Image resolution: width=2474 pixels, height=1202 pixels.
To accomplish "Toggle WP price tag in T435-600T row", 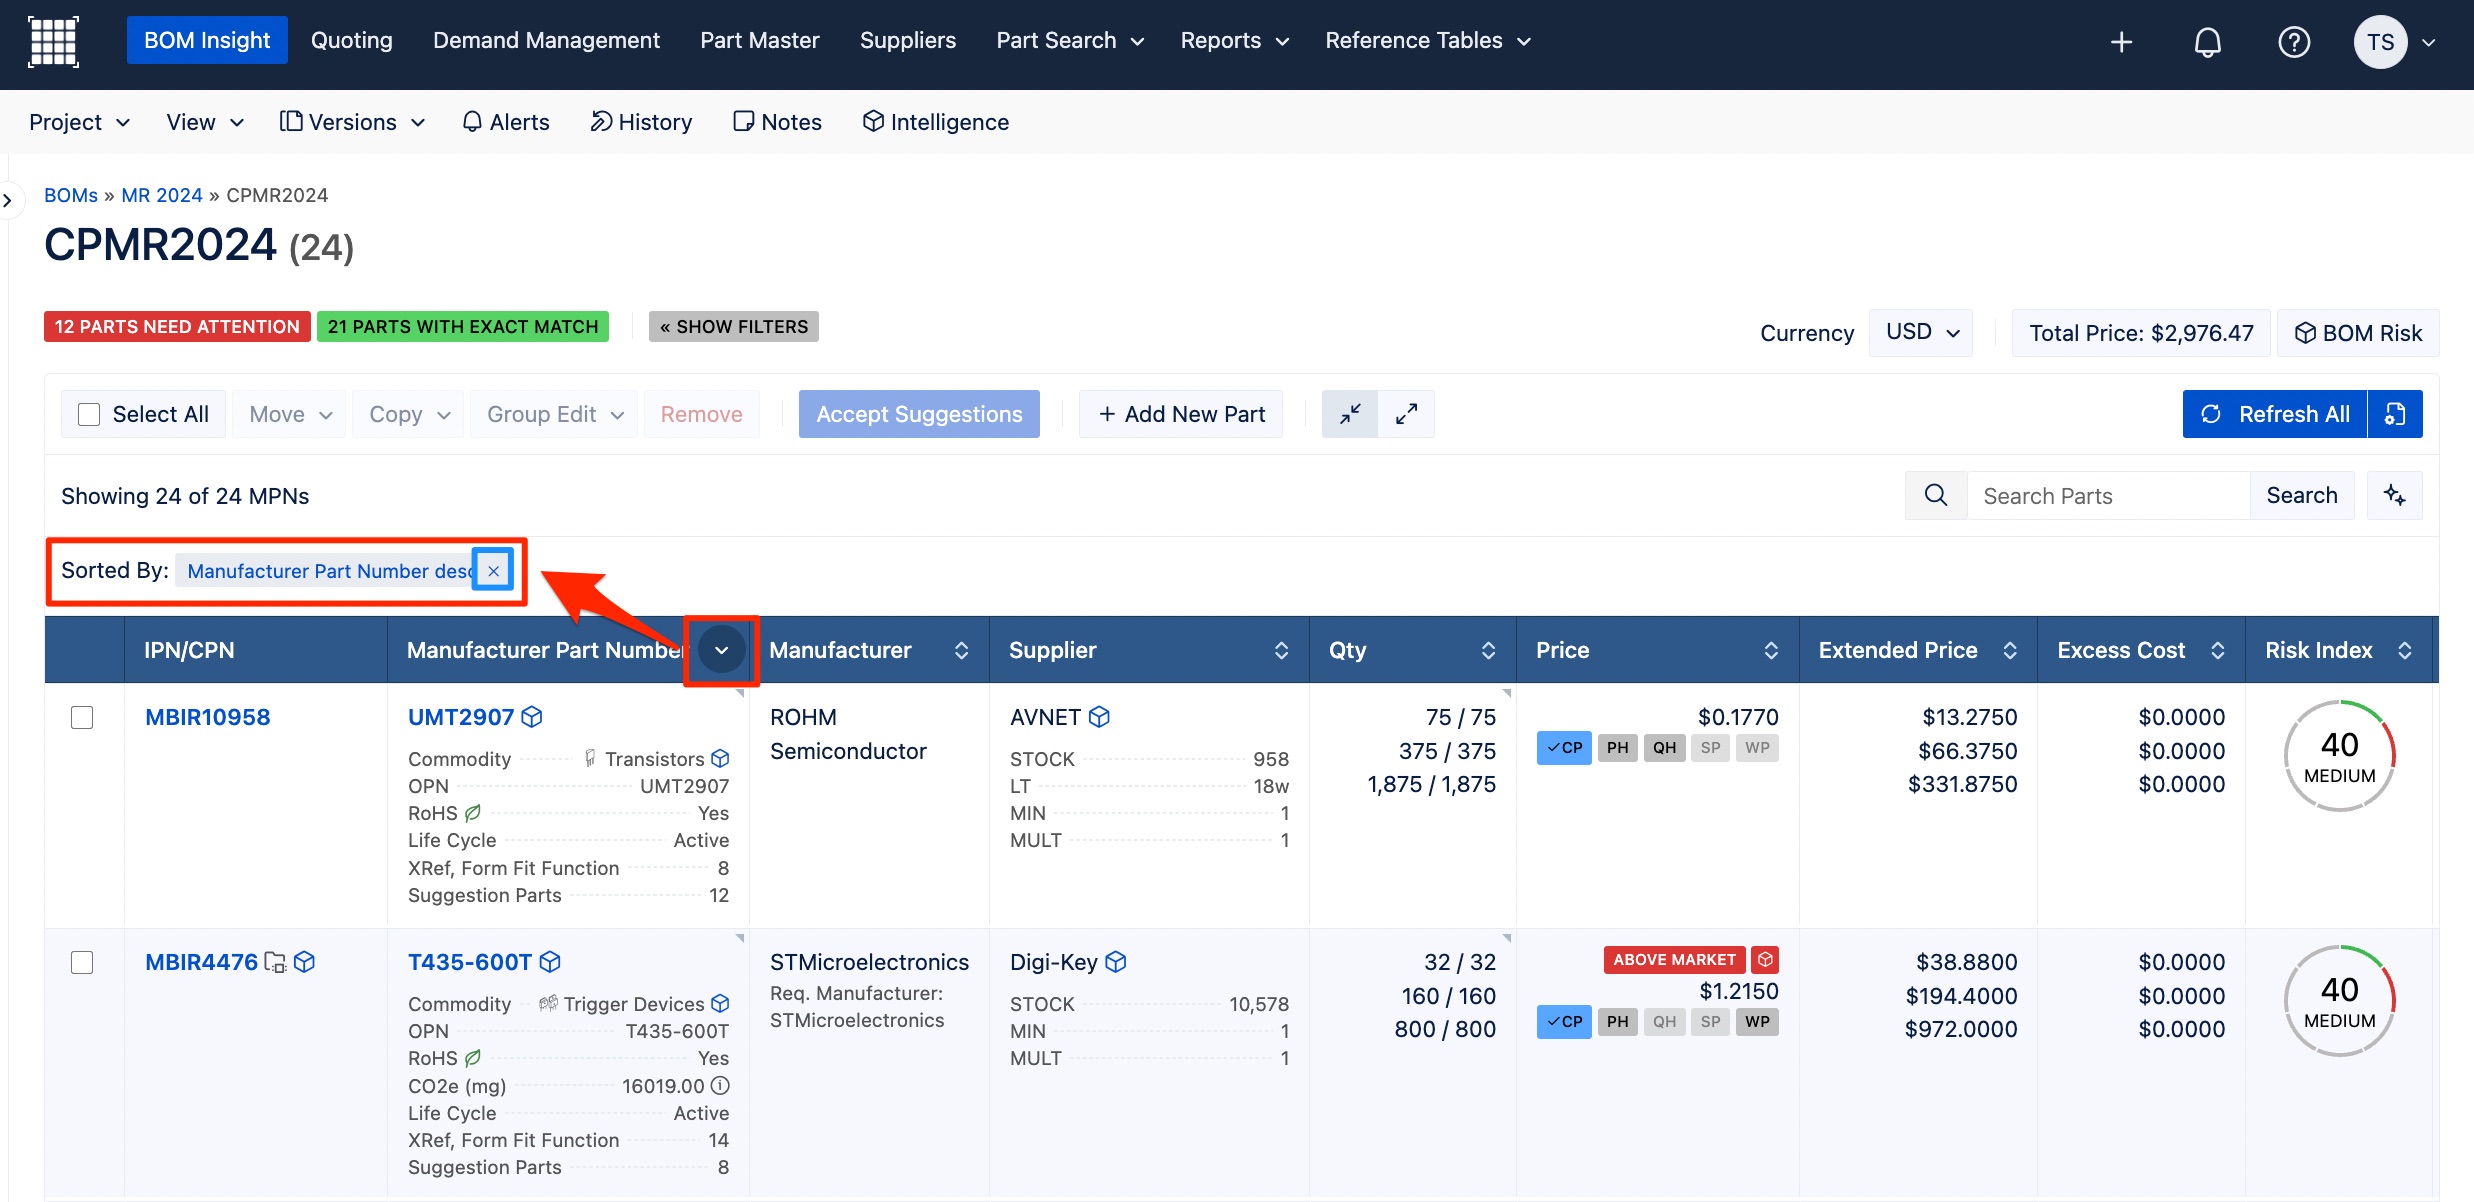I will [1757, 1022].
